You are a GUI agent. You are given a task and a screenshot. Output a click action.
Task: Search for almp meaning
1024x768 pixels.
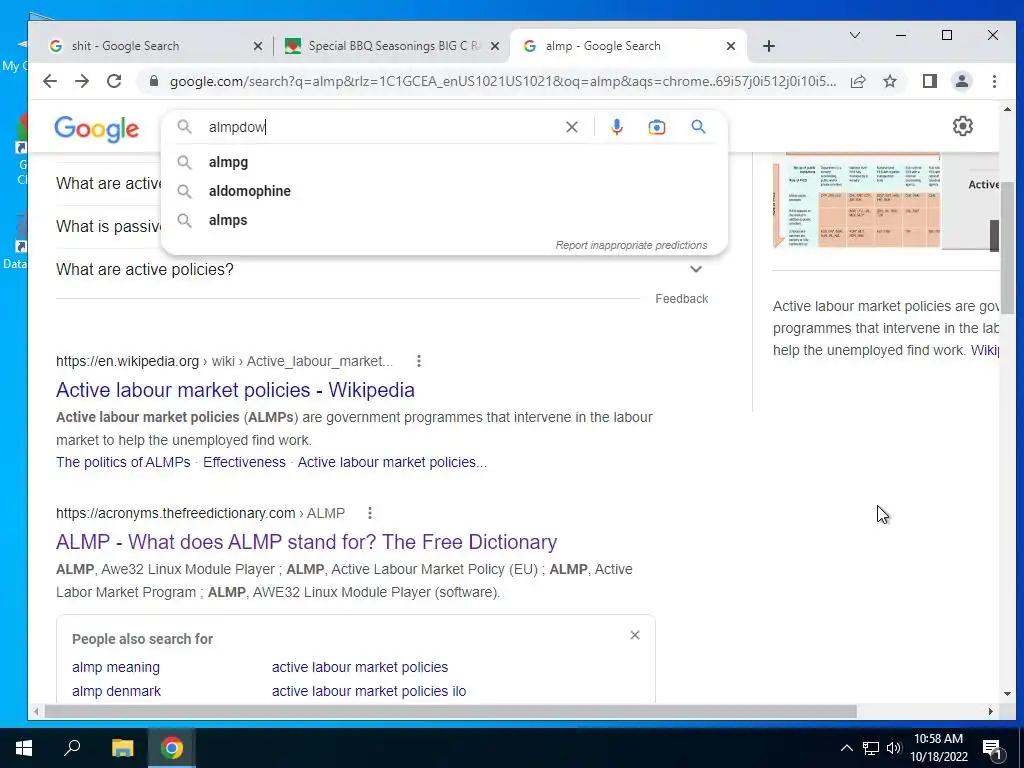[x=116, y=667]
